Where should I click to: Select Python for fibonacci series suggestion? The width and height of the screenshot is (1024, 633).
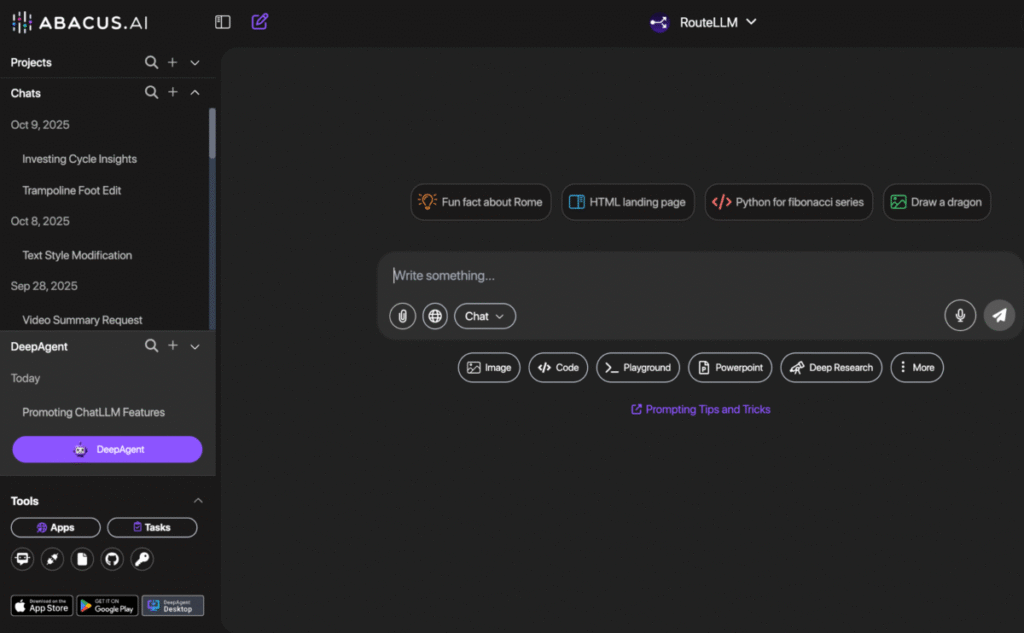pyautogui.click(x=788, y=202)
